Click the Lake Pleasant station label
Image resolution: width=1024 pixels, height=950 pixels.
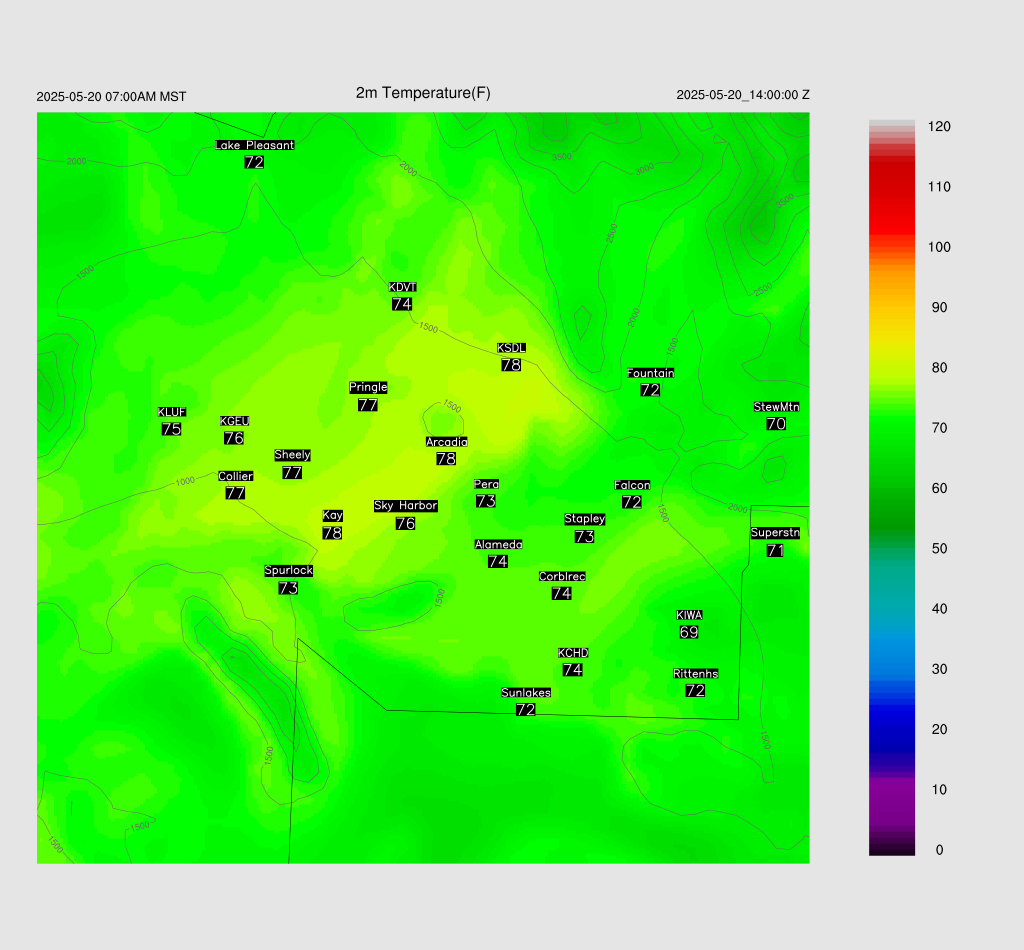[255, 145]
